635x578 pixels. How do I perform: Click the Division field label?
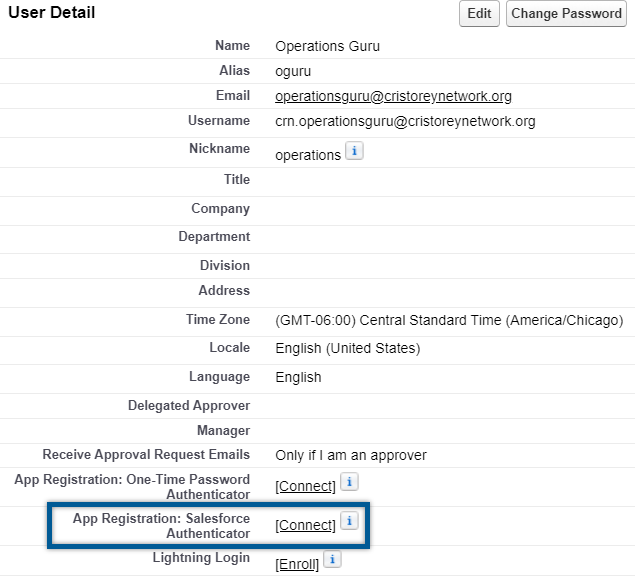[x=225, y=265]
